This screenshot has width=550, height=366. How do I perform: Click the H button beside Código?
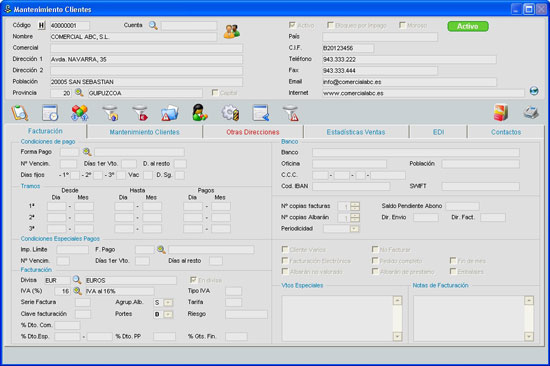coord(42,25)
